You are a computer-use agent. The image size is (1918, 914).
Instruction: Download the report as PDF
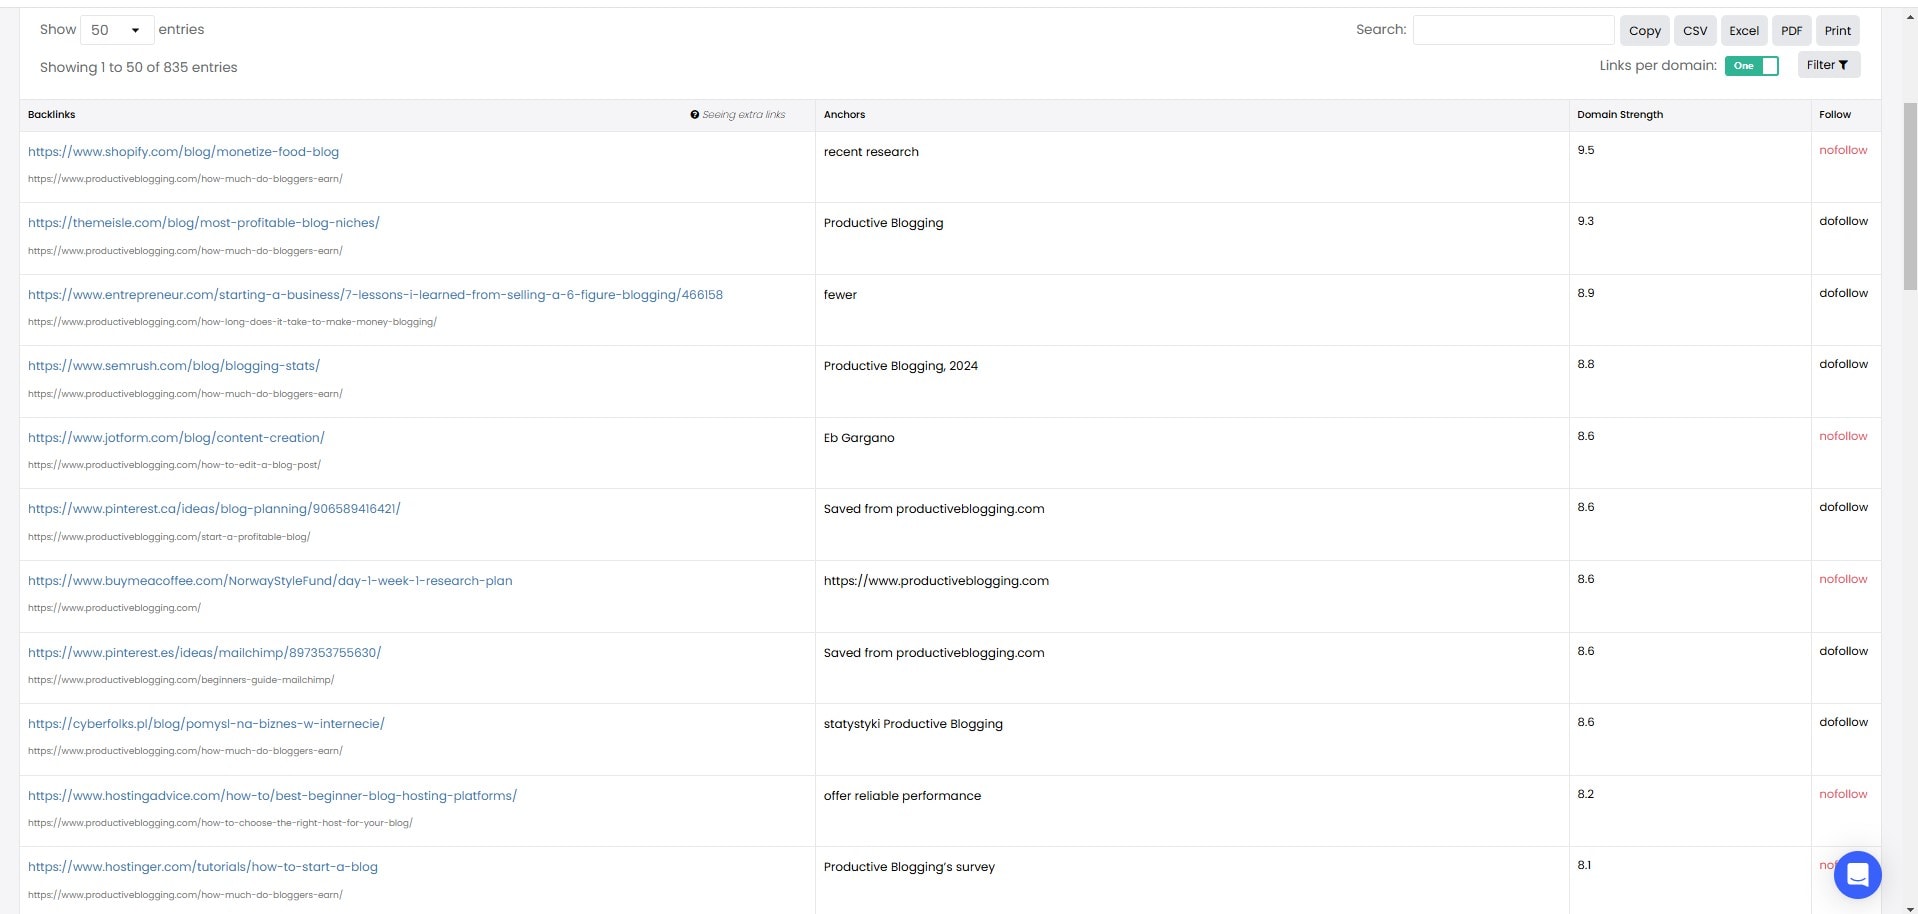pos(1790,30)
